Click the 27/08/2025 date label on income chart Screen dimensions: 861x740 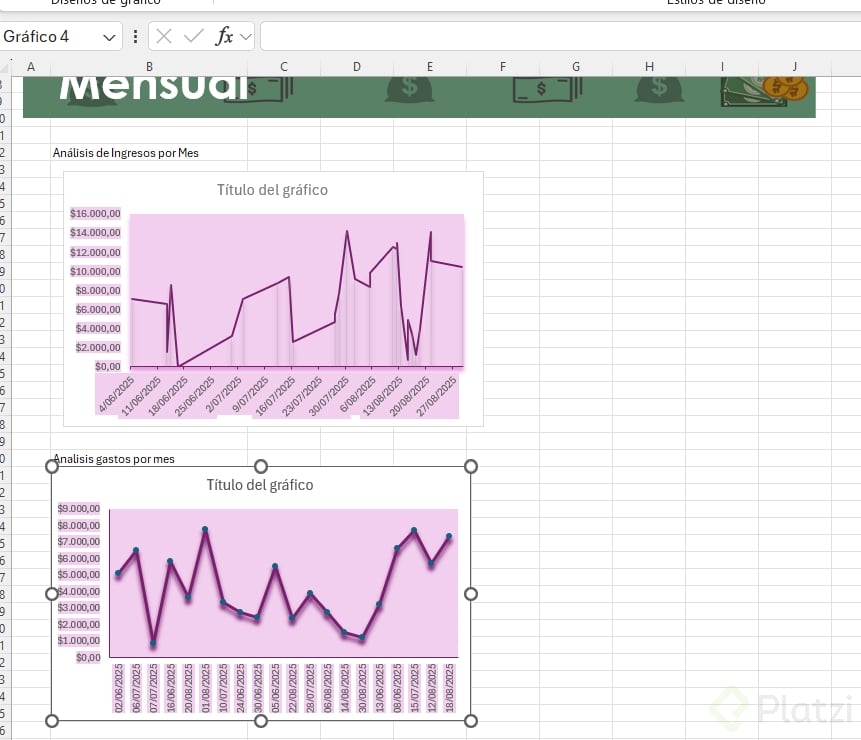click(437, 396)
